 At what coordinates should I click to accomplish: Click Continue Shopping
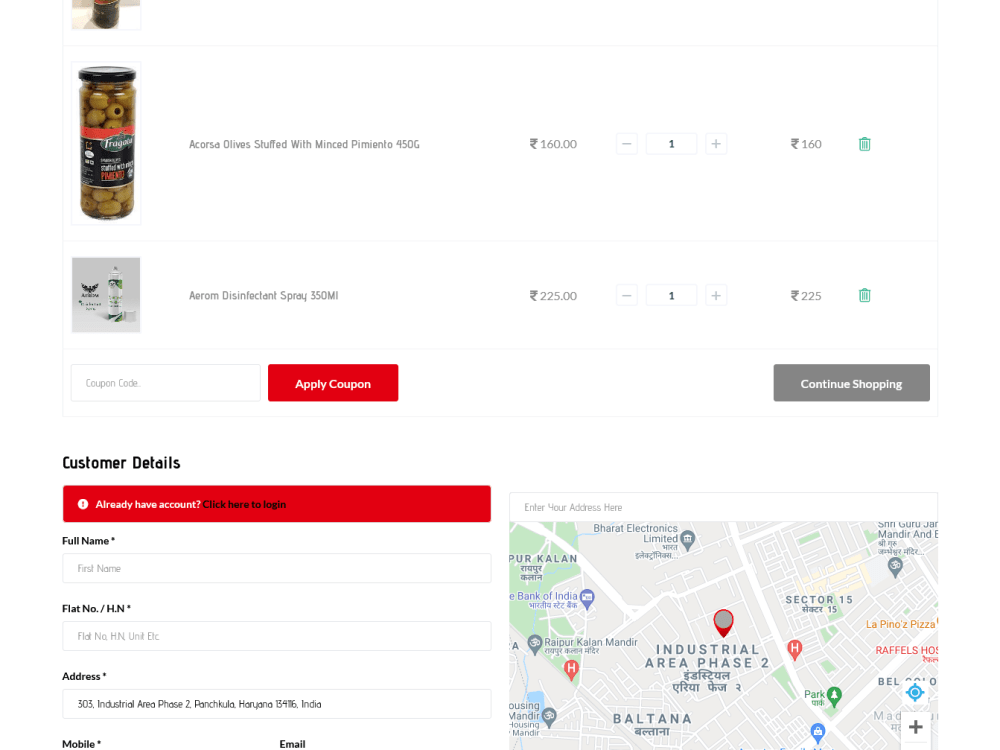(851, 382)
